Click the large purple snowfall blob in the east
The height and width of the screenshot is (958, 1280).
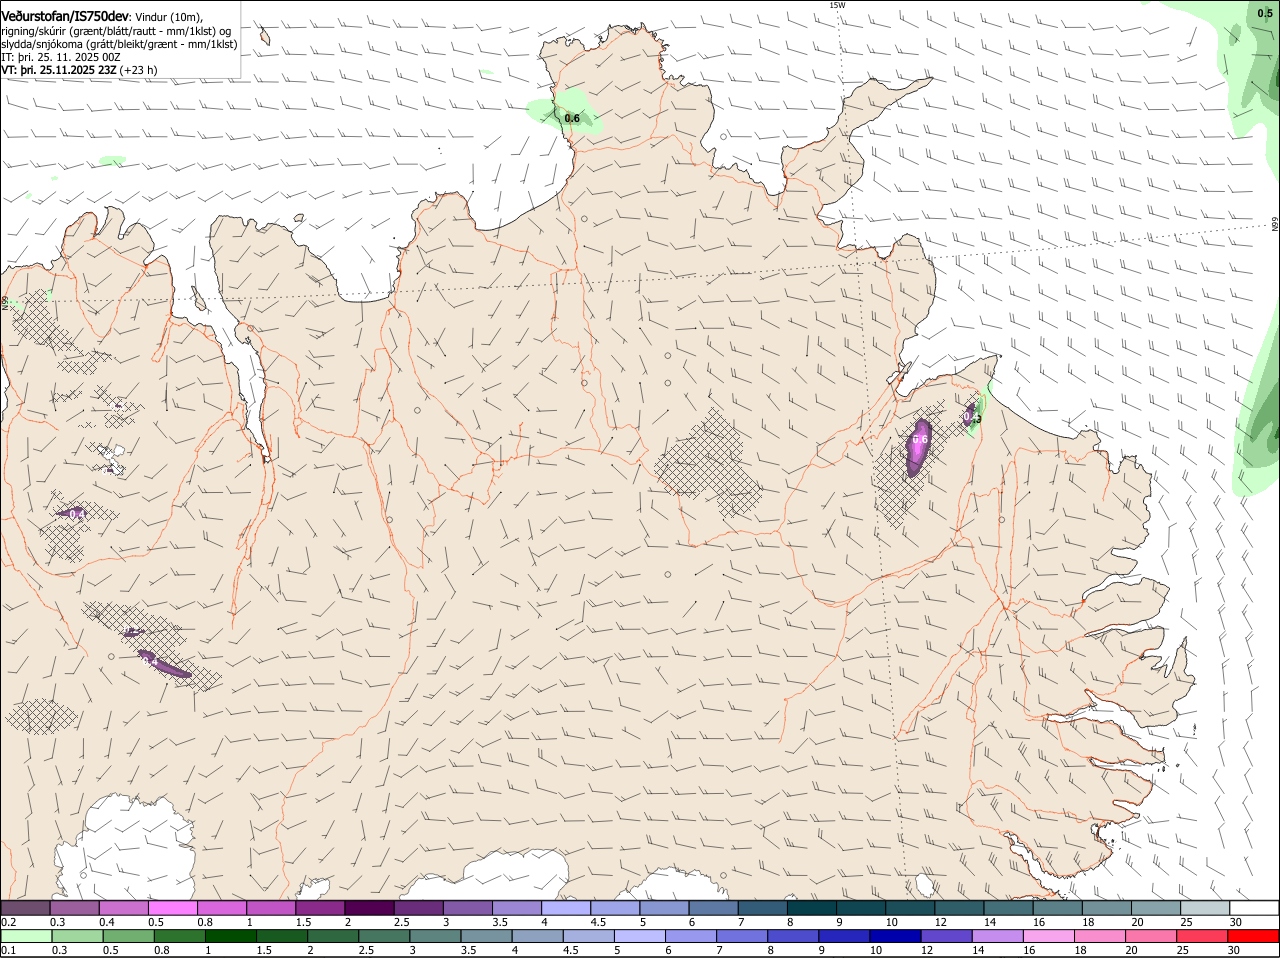(x=919, y=447)
